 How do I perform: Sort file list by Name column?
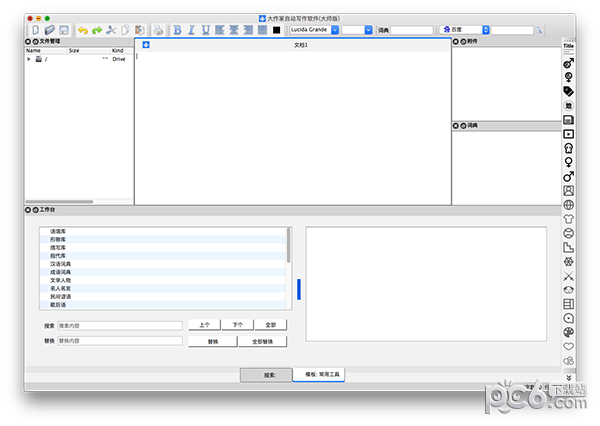pos(46,51)
